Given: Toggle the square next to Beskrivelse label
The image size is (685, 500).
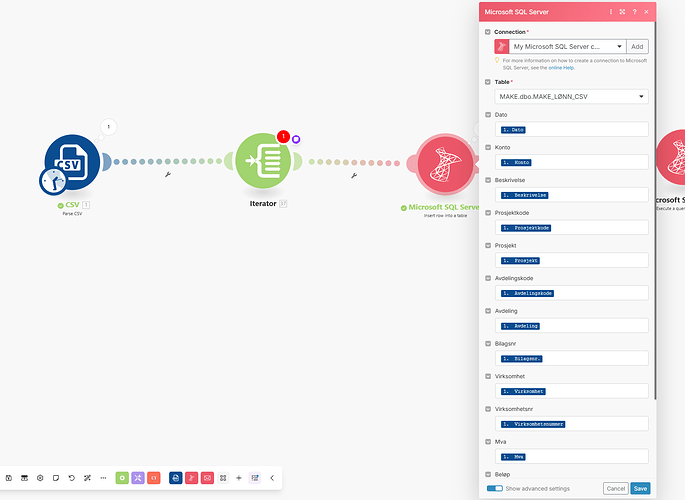Looking at the screenshot, I should (x=488, y=180).
